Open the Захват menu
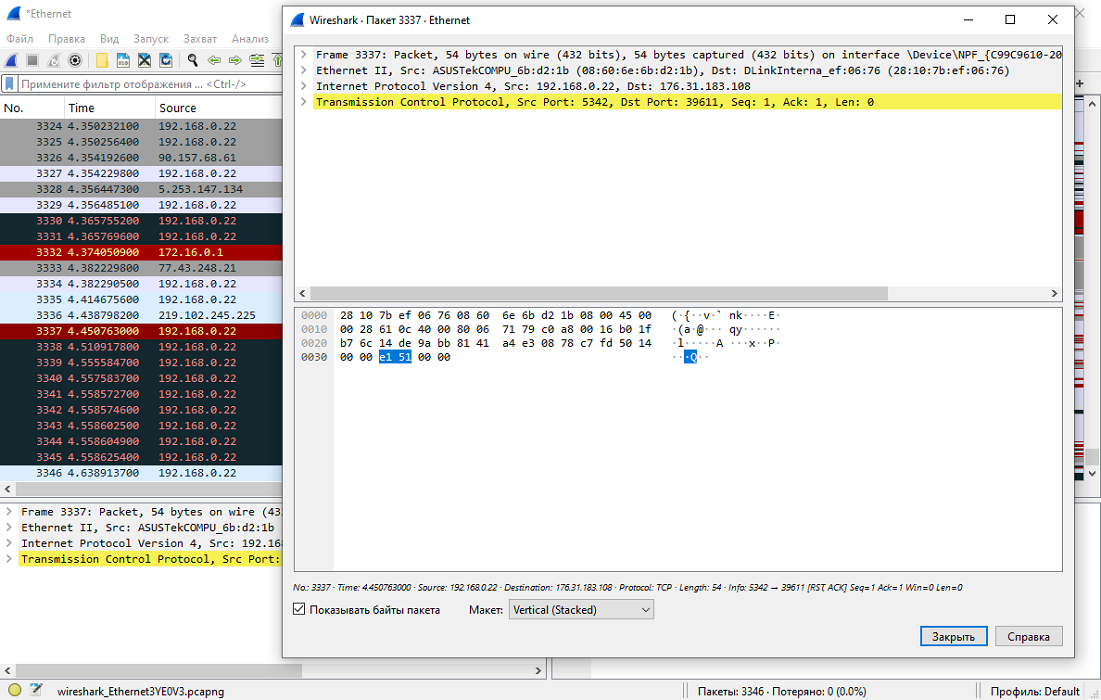Viewport: 1101px width, 700px height. click(x=200, y=39)
